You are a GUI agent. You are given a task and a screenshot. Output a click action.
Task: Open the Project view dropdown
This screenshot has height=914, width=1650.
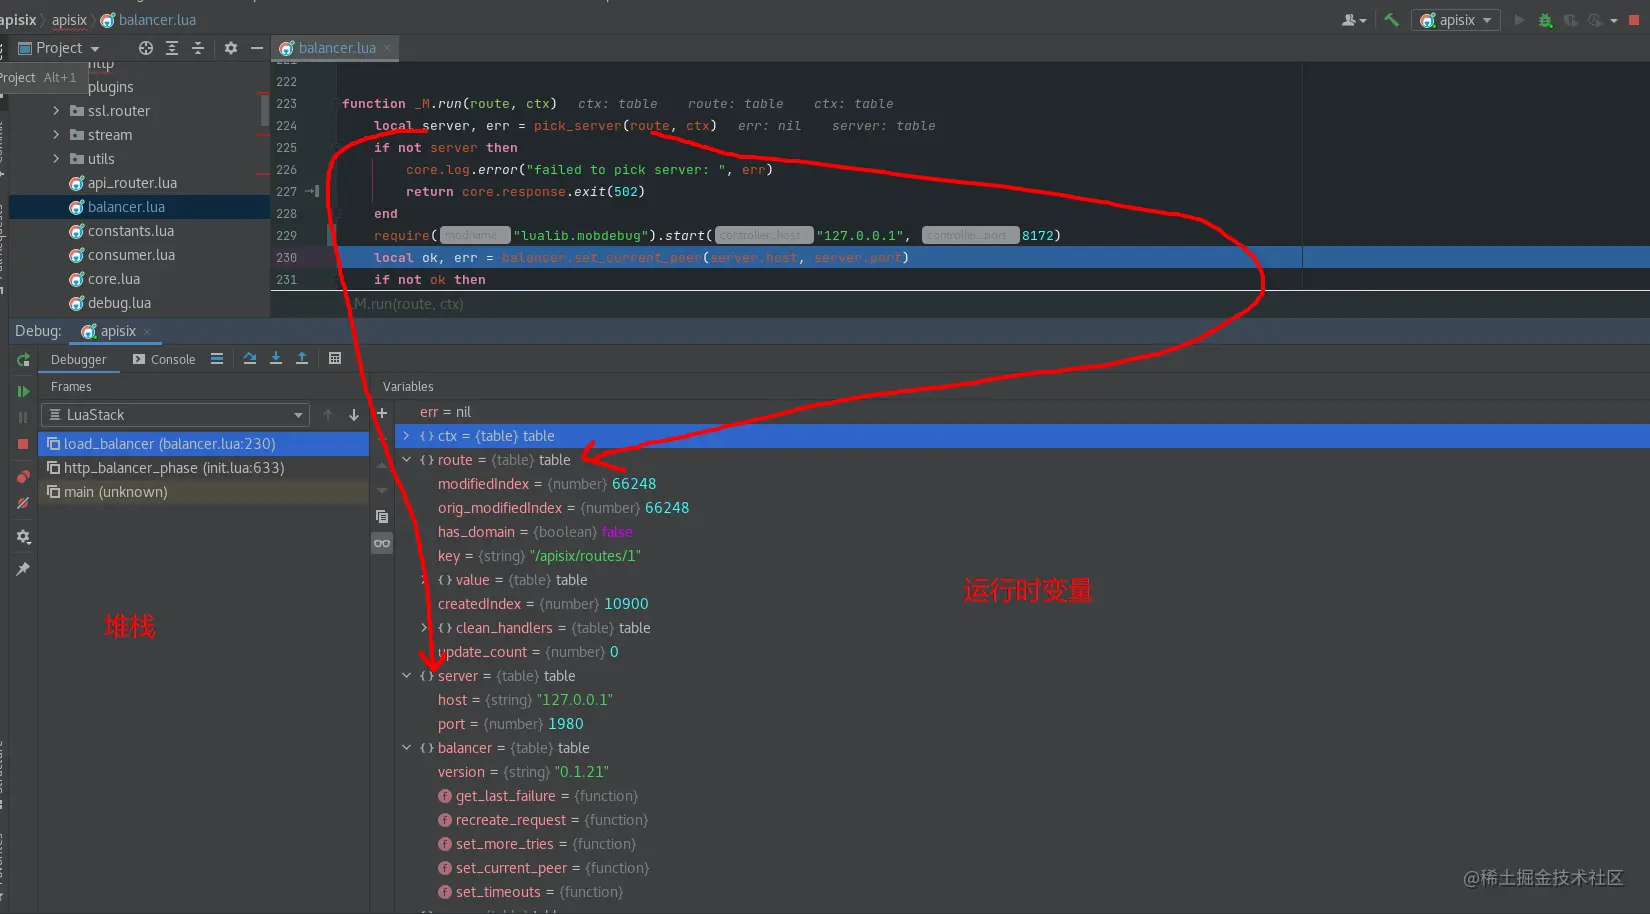tap(60, 48)
